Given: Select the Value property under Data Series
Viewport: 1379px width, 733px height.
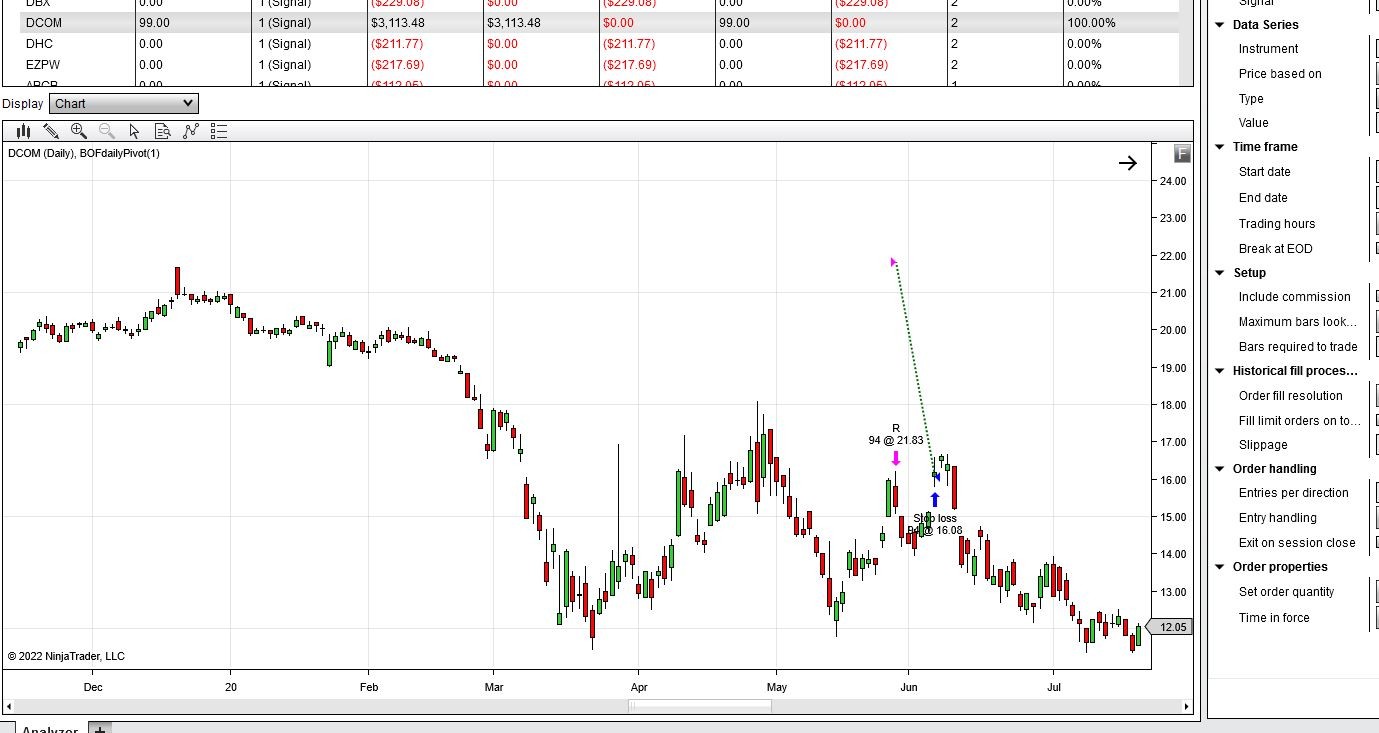Looking at the screenshot, I should point(1253,123).
